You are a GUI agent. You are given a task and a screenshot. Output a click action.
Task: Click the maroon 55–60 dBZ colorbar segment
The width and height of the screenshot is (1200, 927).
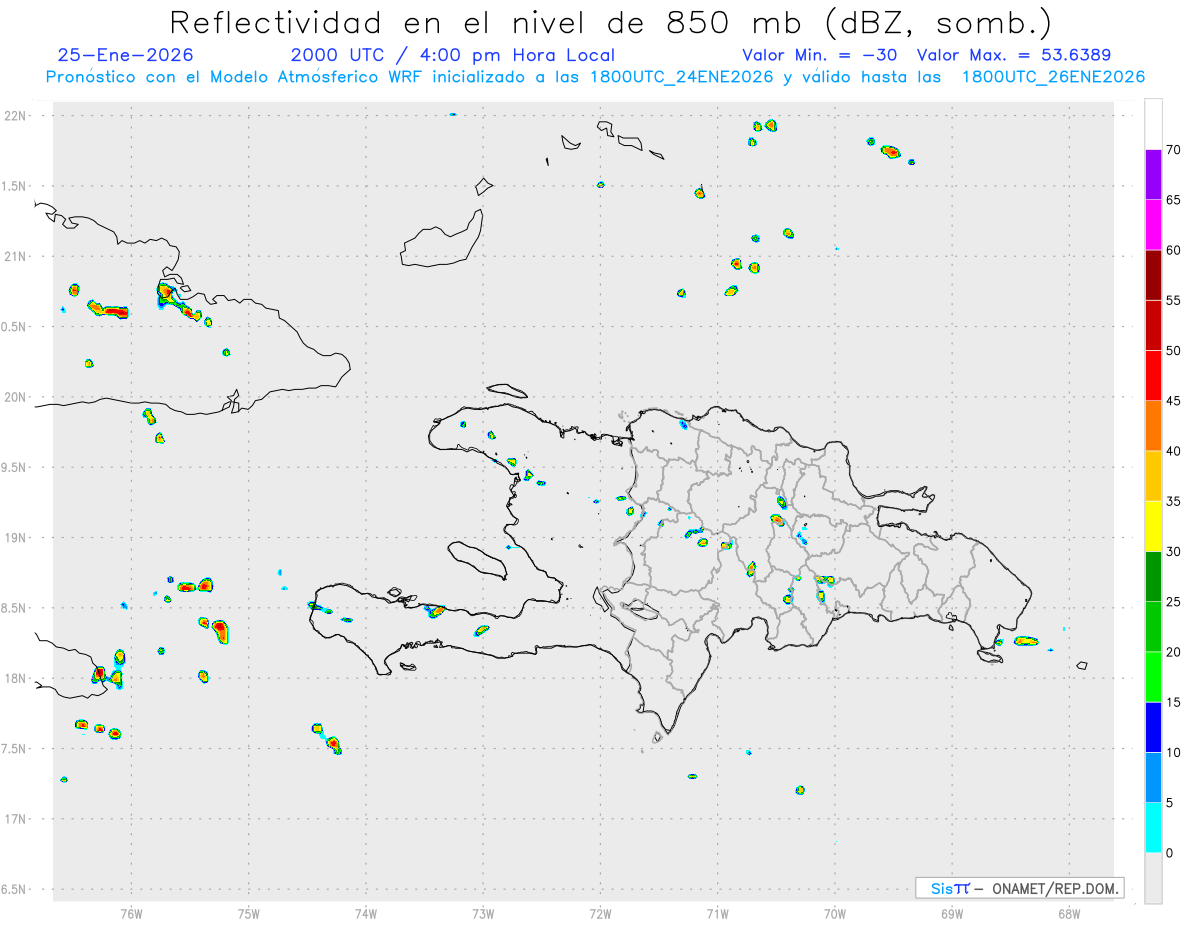coord(1153,275)
